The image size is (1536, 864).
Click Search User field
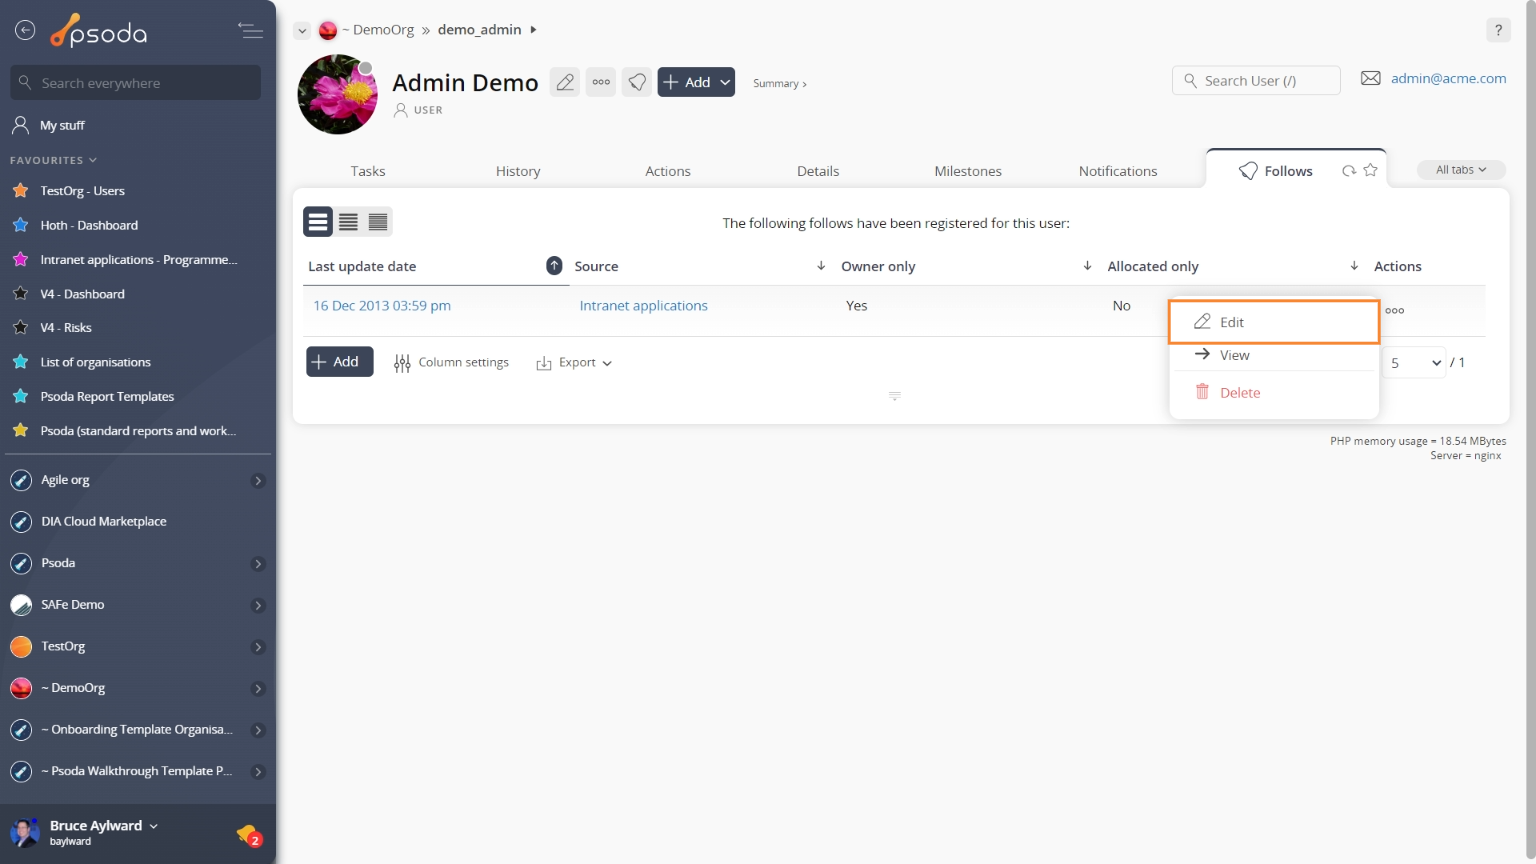pyautogui.click(x=1256, y=81)
